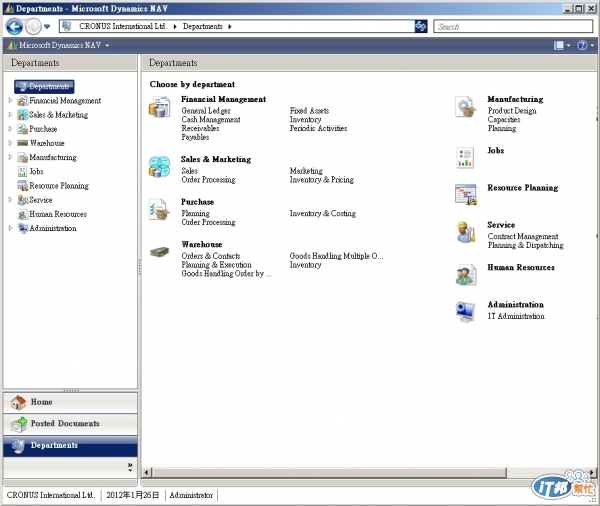Click the Forward navigation arrow
This screenshot has width=600, height=506.
point(33,27)
